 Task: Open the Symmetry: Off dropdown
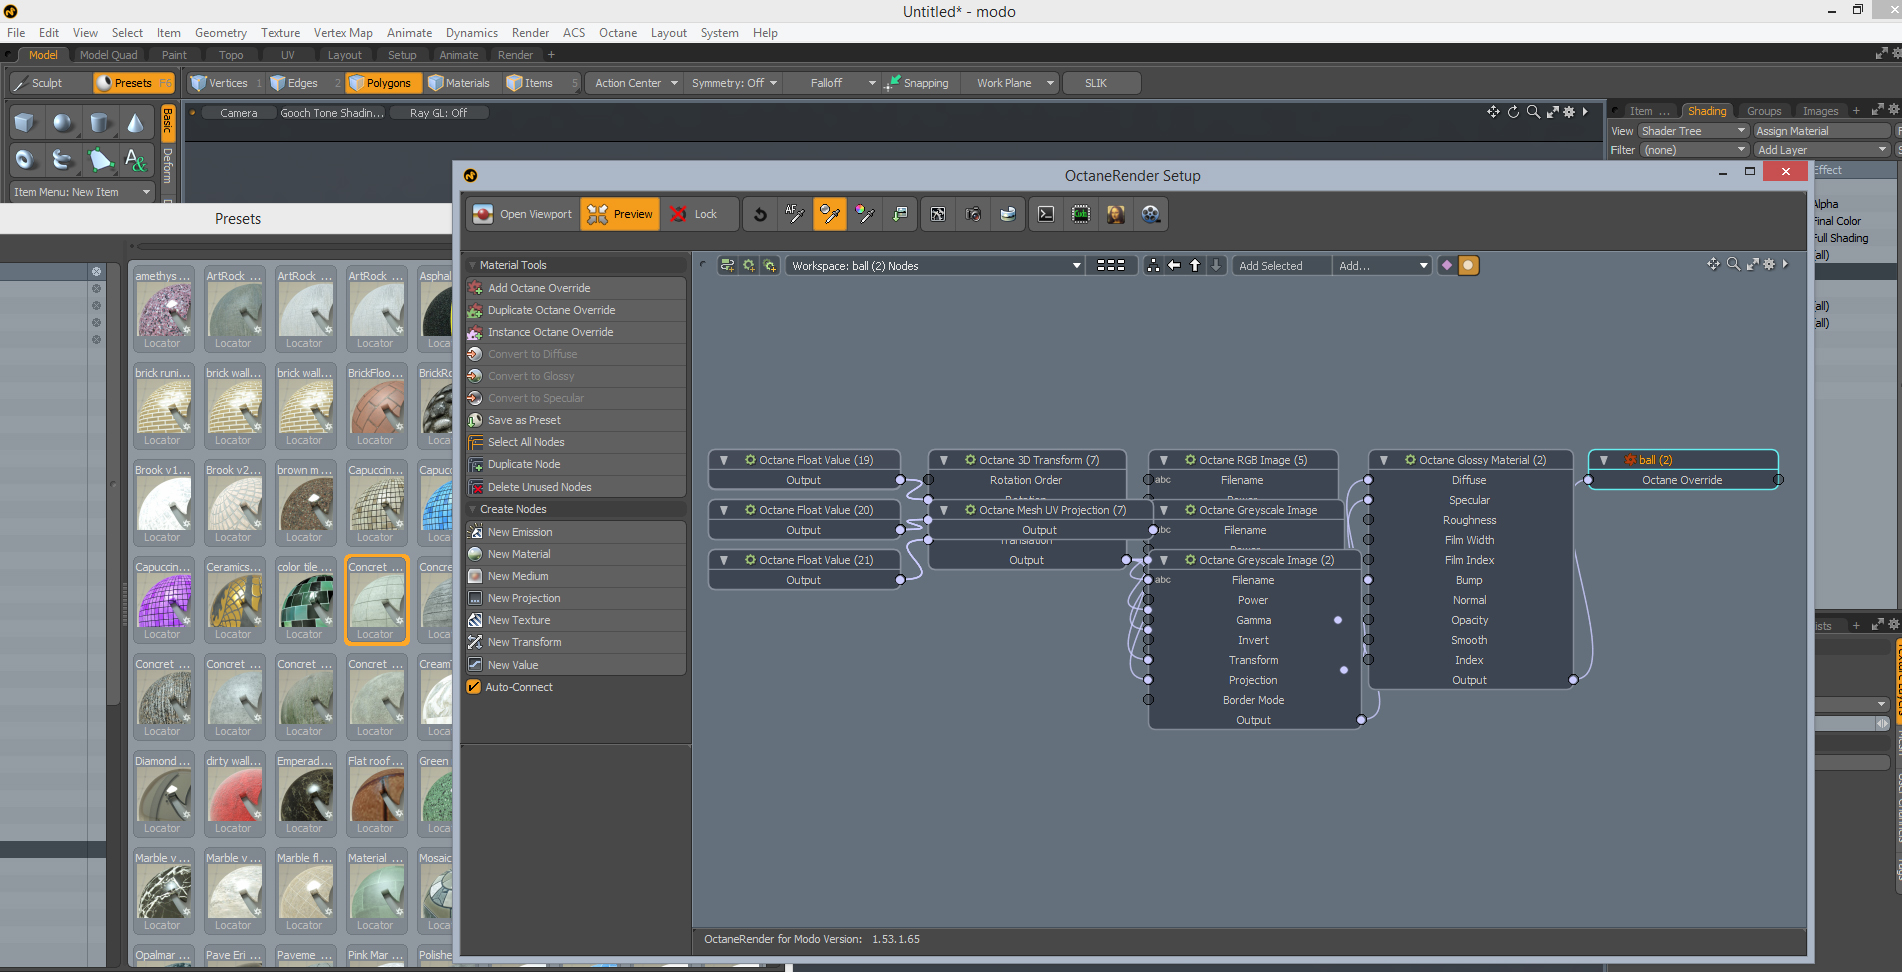[734, 83]
